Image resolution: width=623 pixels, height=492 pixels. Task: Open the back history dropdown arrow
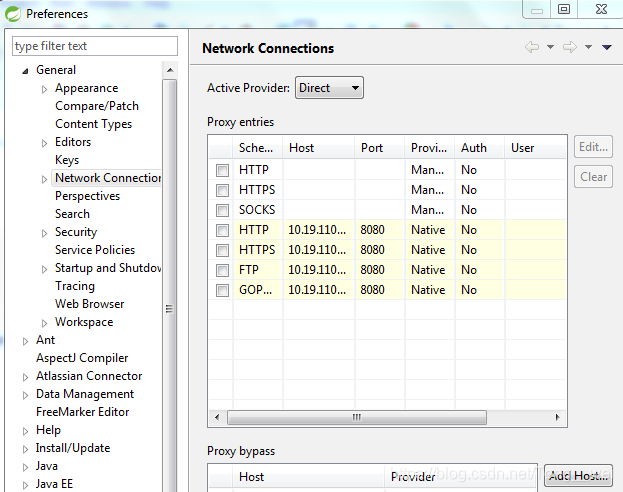[550, 47]
